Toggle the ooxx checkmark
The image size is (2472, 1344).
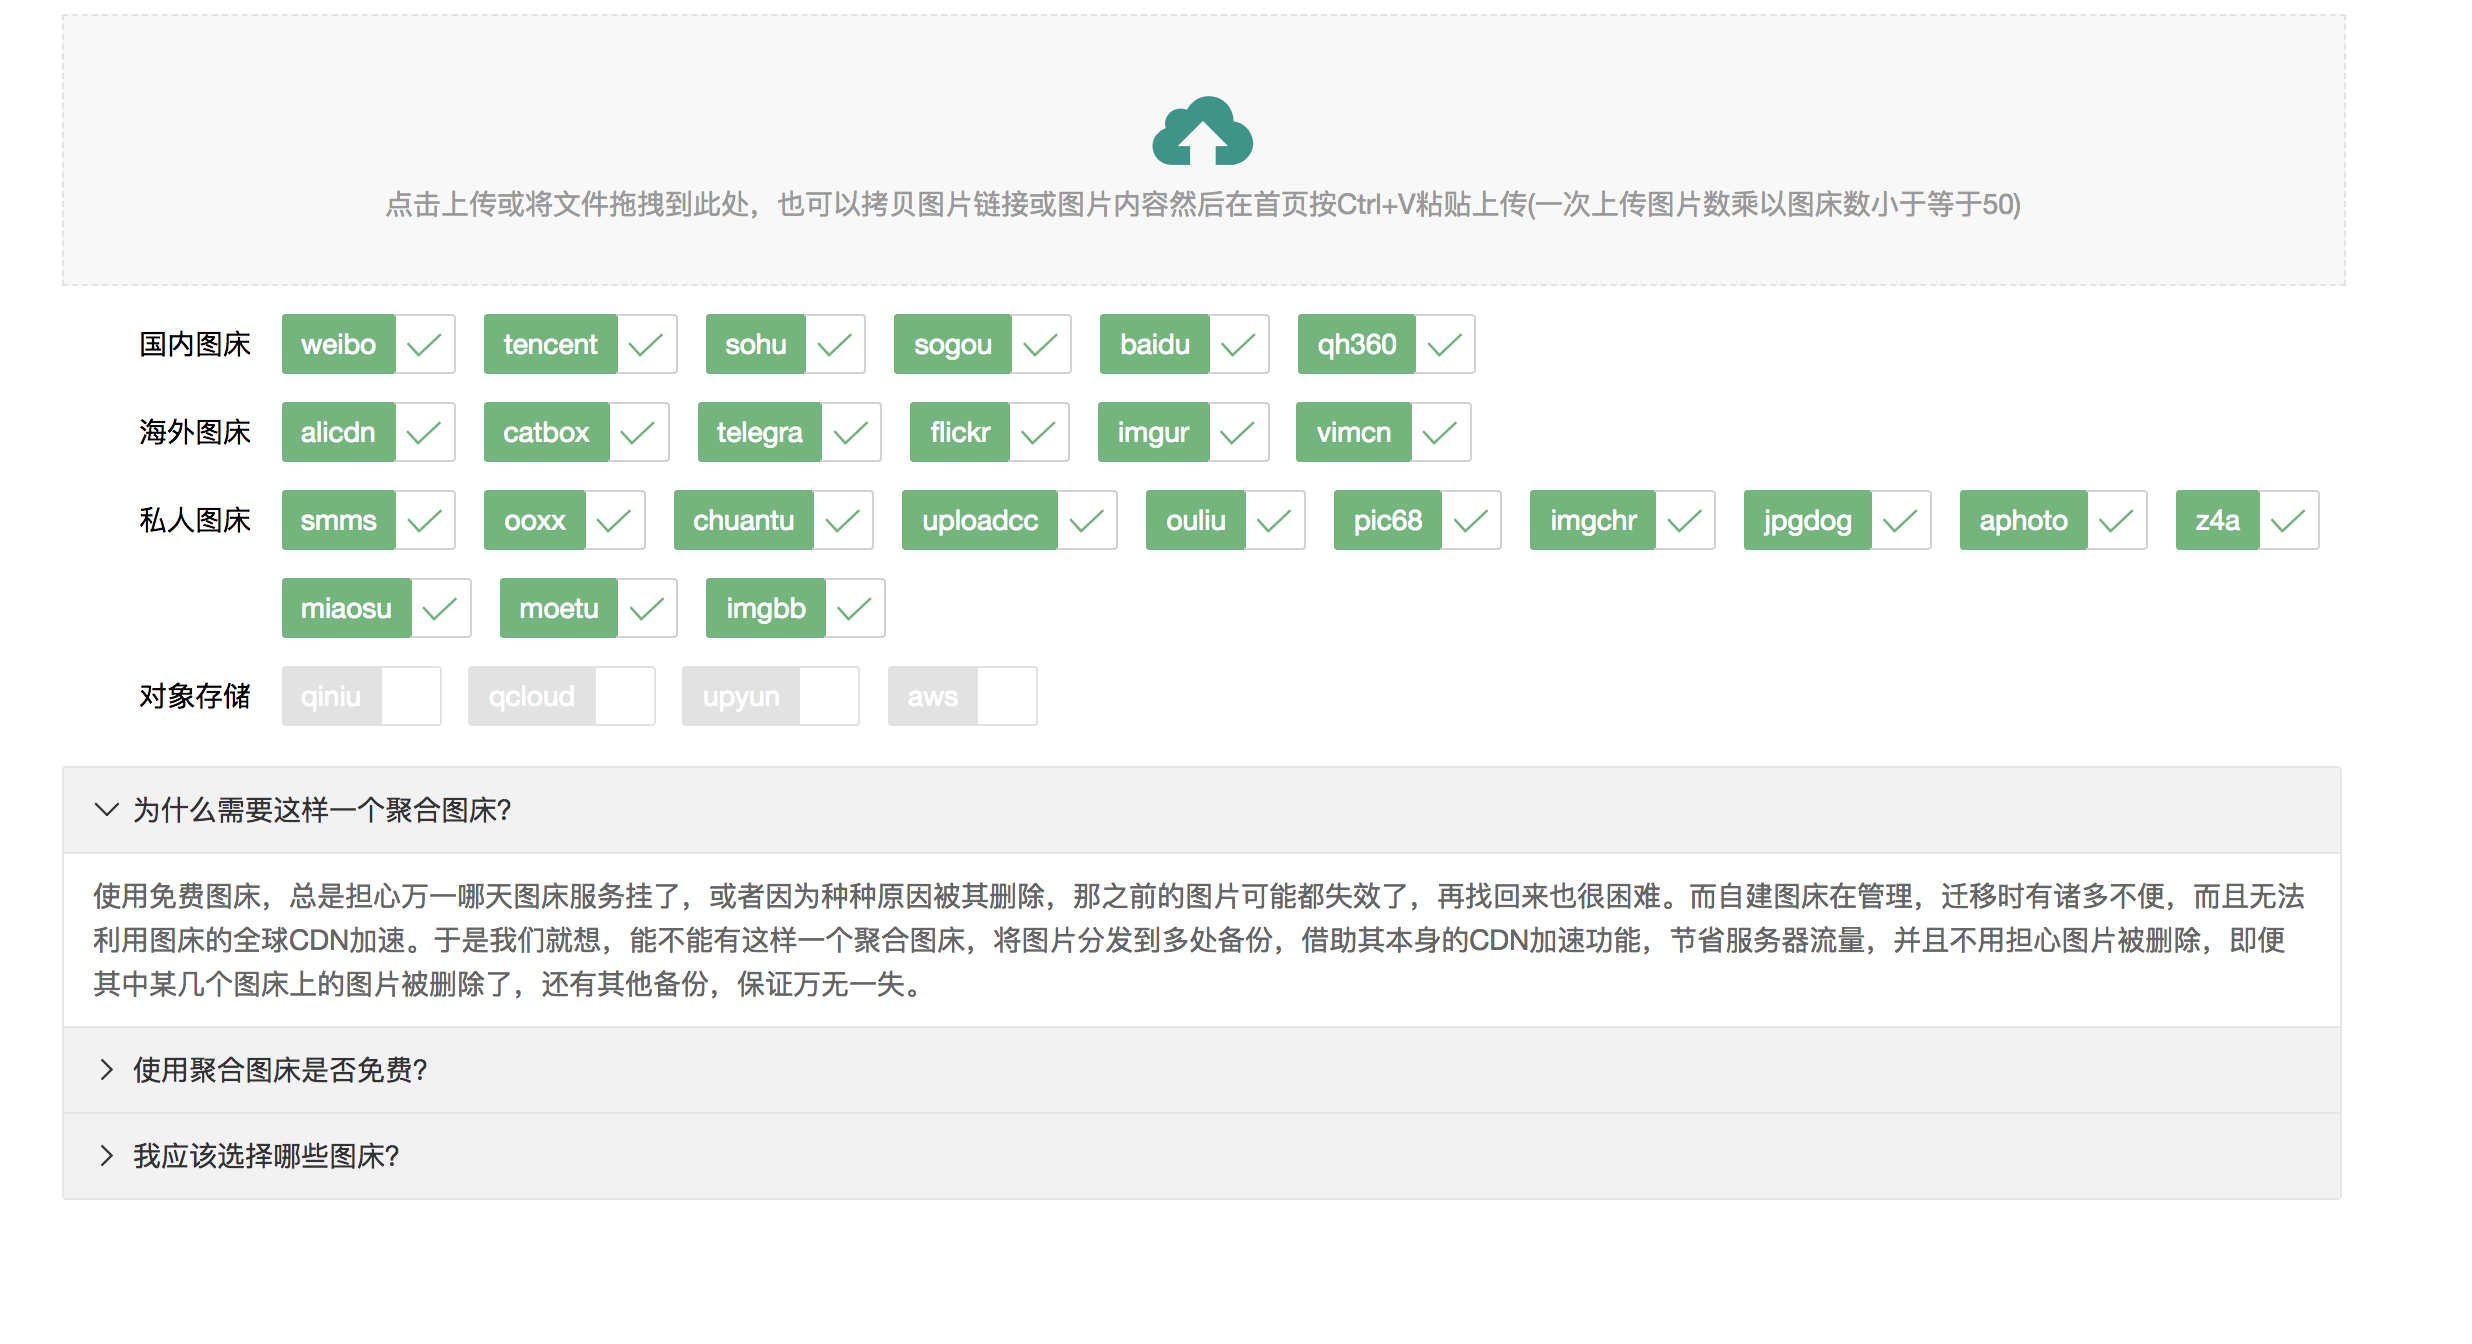(614, 520)
